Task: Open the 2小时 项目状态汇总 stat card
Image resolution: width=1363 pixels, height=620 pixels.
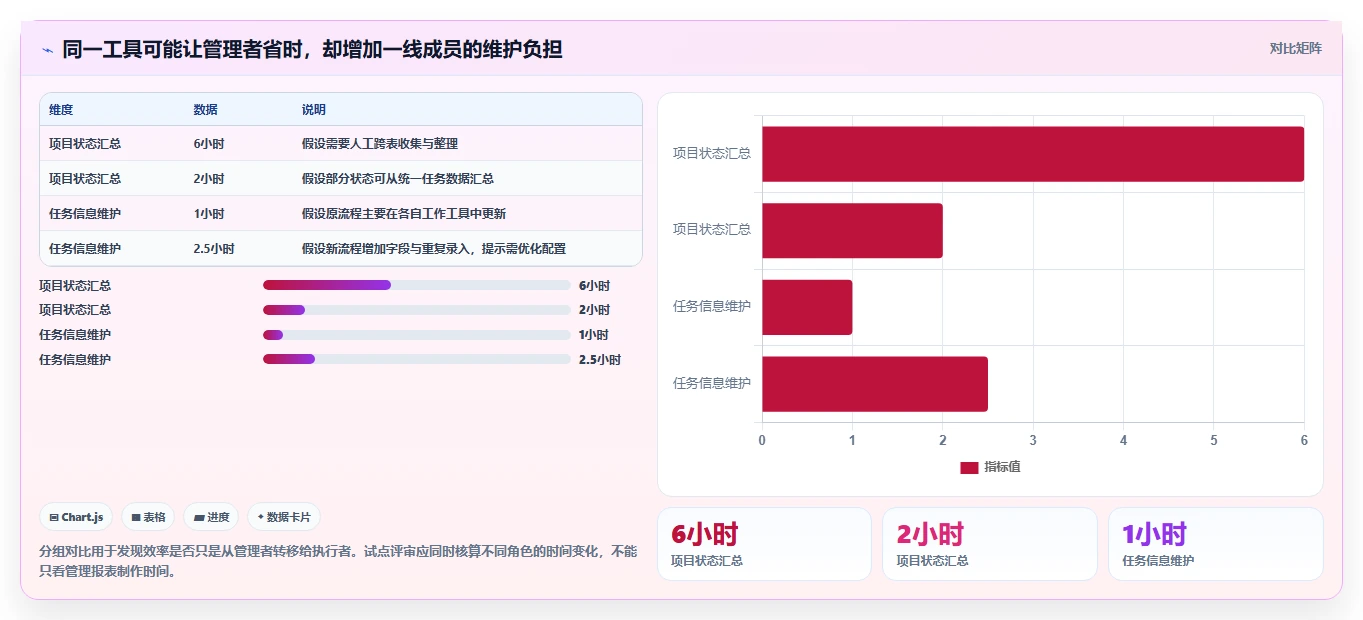Action: point(990,544)
